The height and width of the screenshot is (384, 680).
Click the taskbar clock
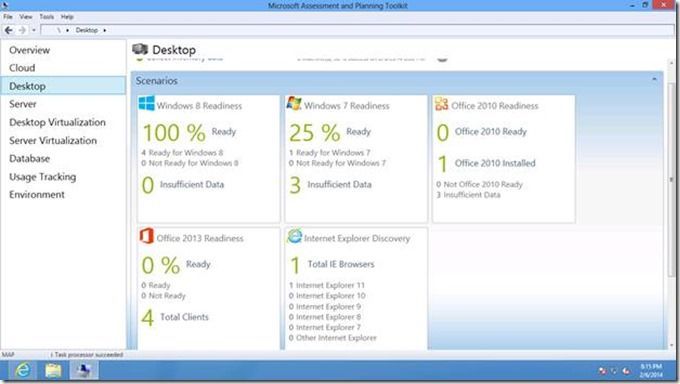651,371
